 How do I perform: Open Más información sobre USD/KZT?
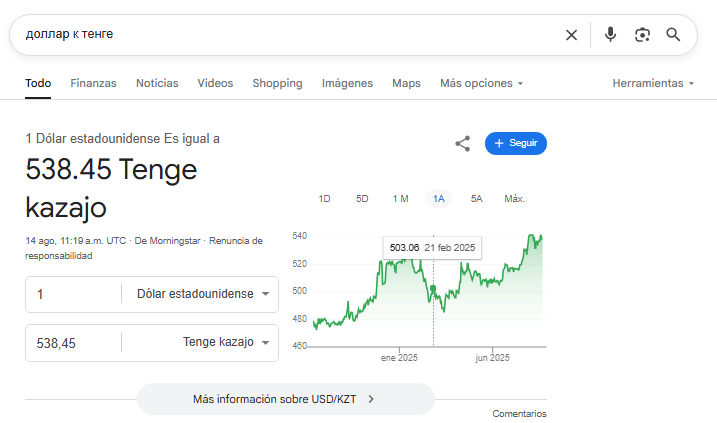pos(286,399)
